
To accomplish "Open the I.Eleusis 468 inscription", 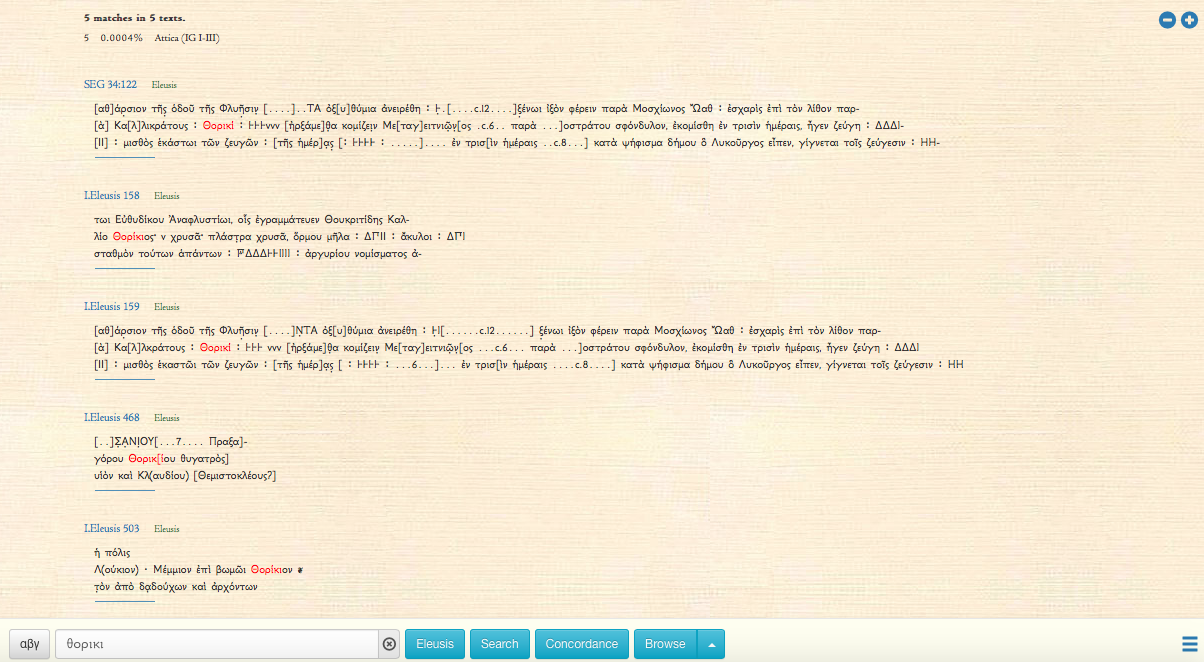I will pyautogui.click(x=112, y=417).
